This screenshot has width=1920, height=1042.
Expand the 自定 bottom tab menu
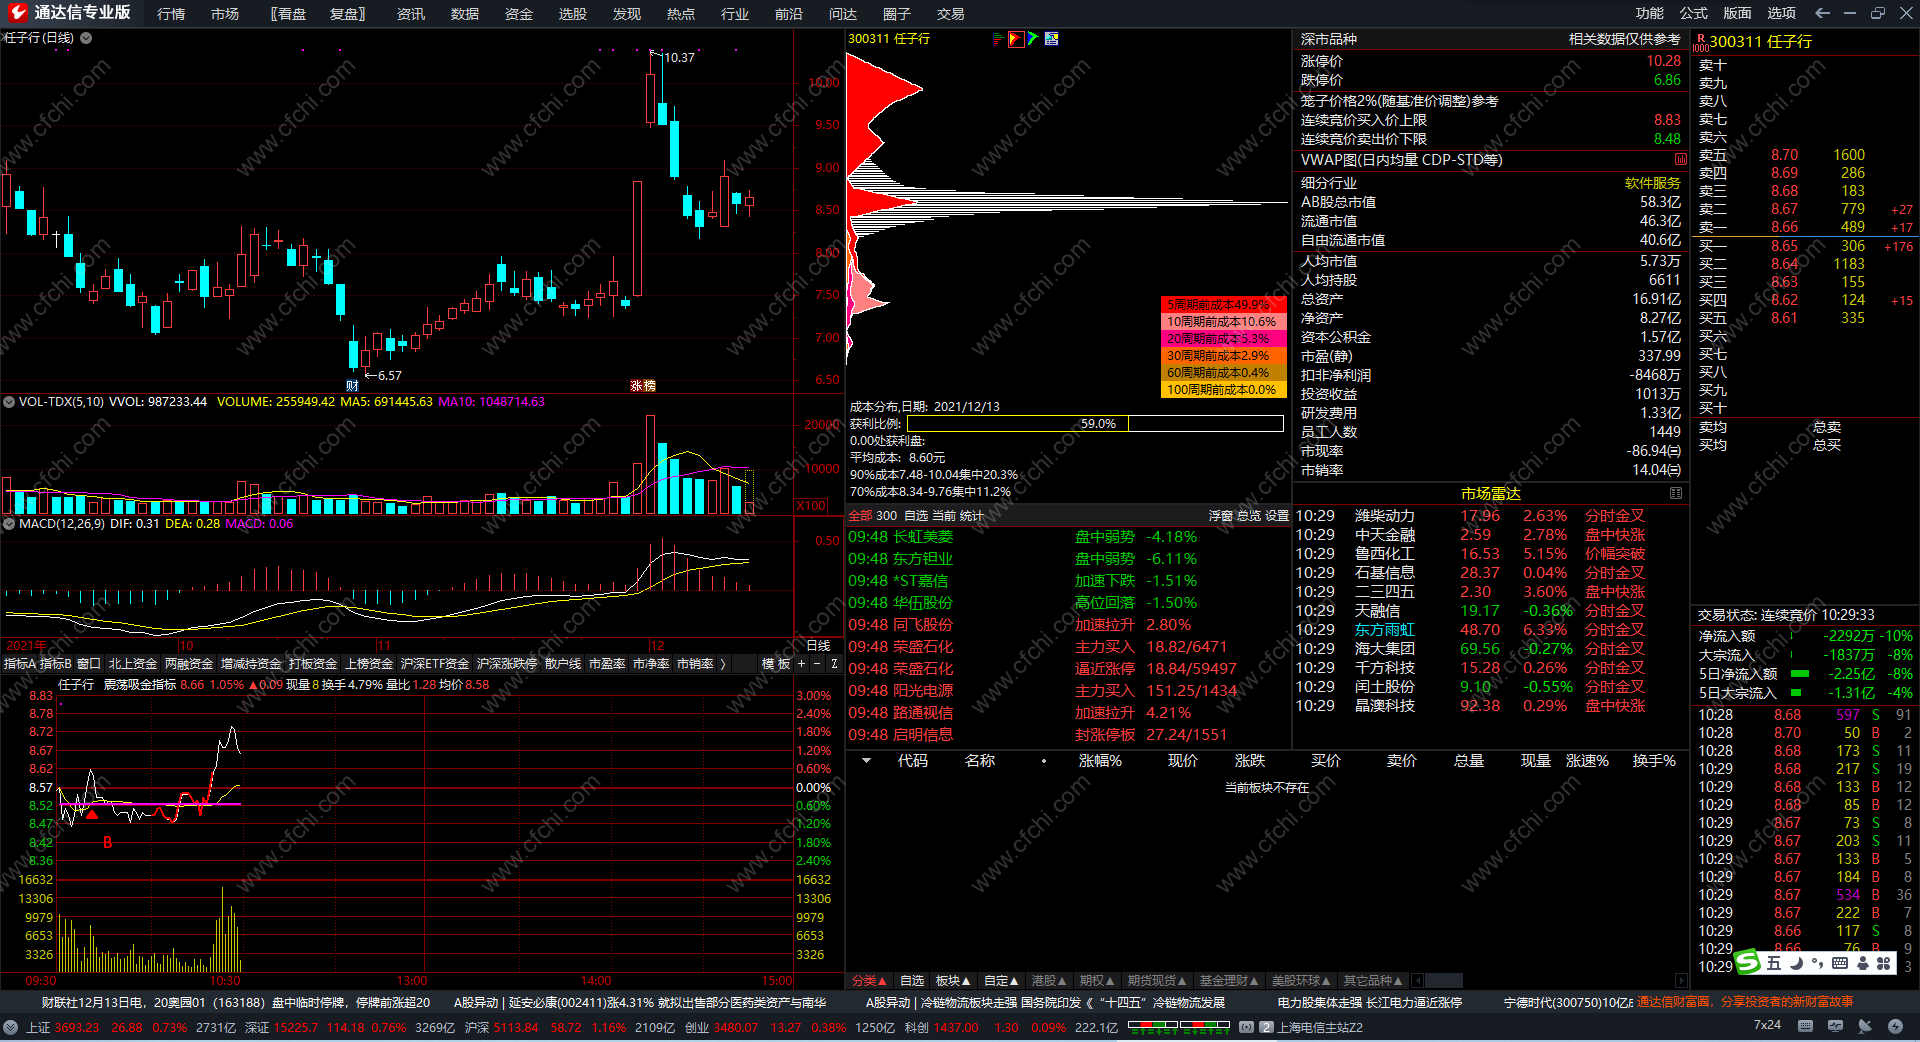click(1001, 981)
